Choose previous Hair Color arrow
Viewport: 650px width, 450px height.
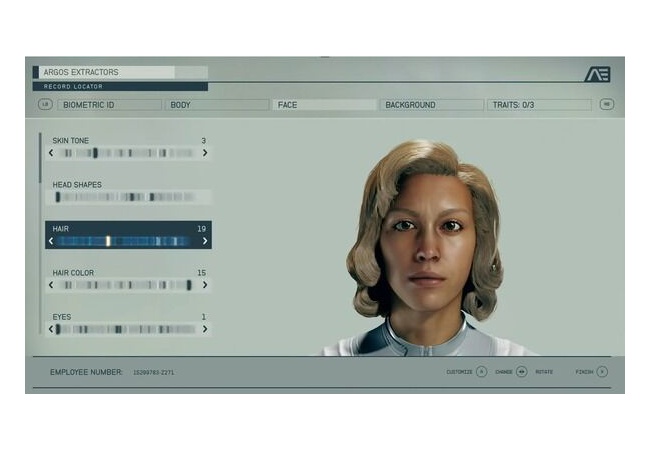point(51,285)
